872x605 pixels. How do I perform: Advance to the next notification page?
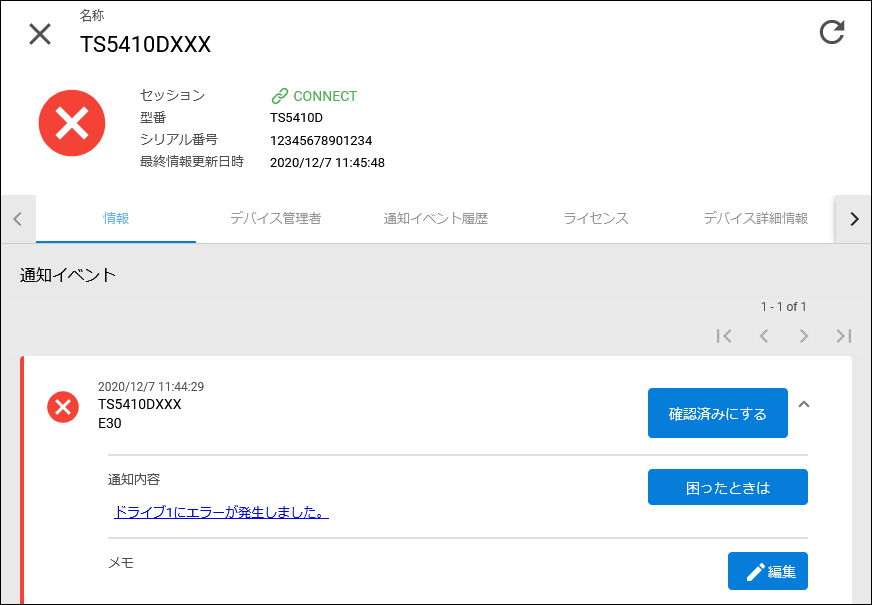pos(804,336)
